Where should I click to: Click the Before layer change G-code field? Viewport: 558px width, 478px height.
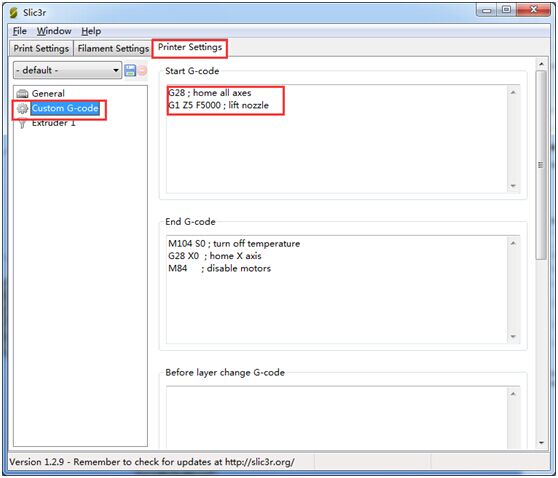(x=337, y=417)
